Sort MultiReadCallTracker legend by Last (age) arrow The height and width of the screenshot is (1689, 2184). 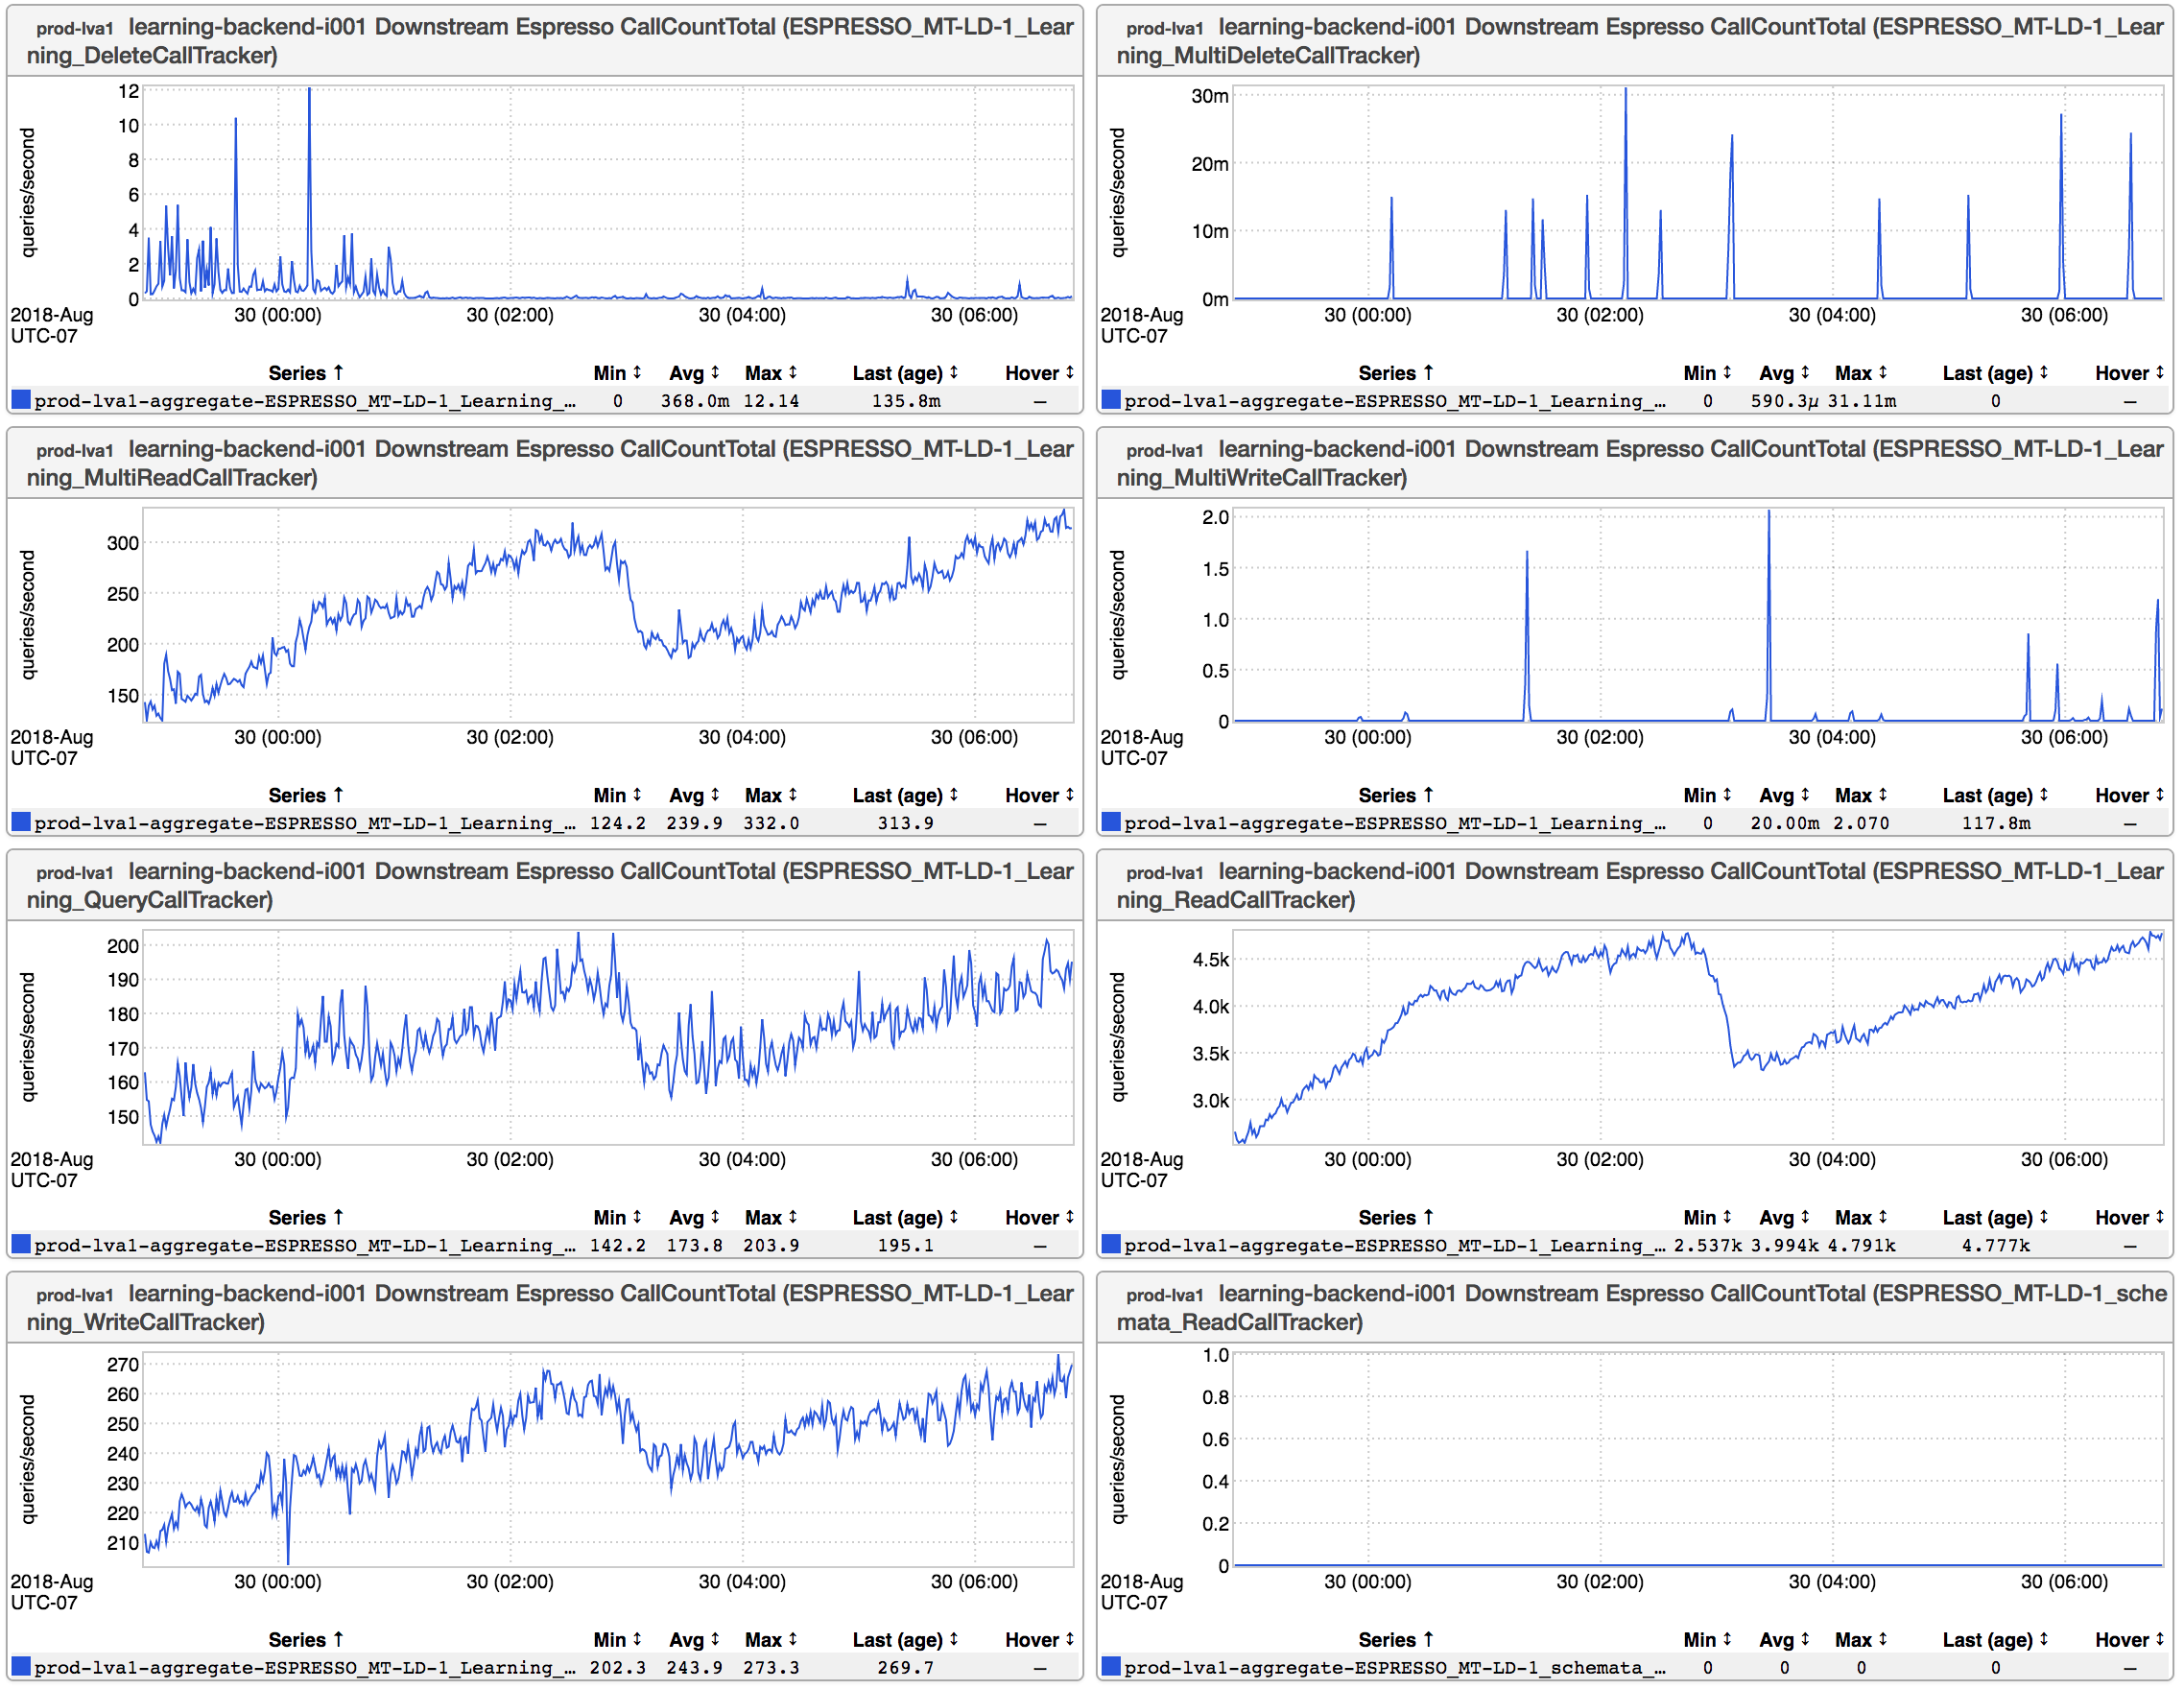coord(954,796)
